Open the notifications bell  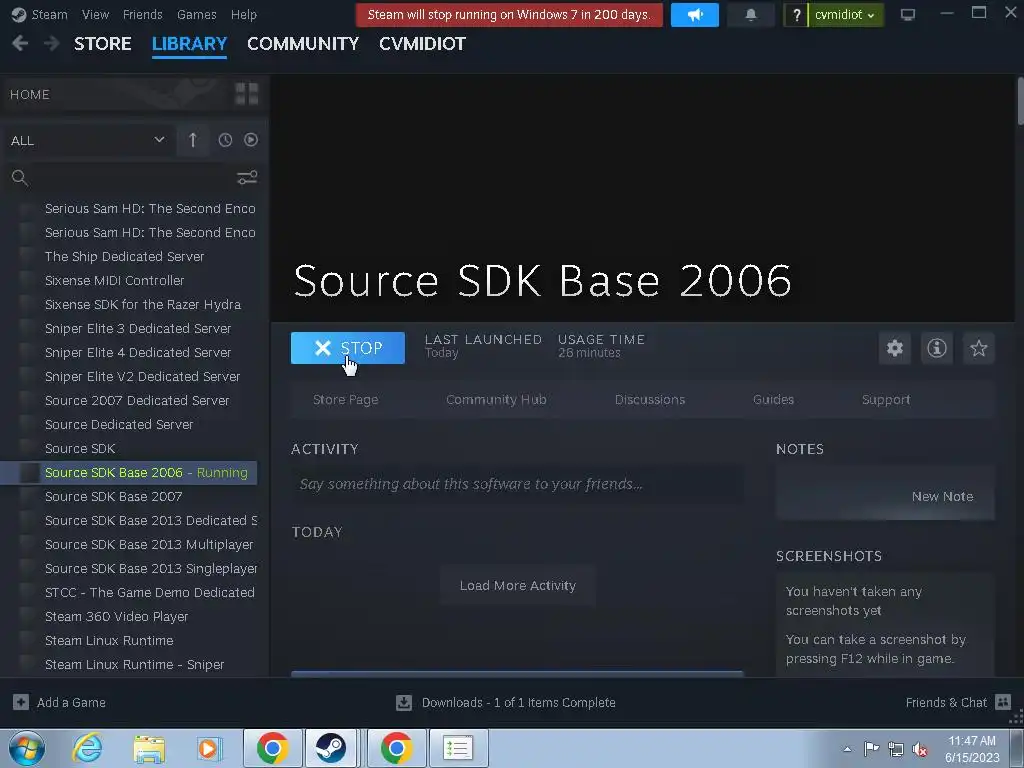(751, 14)
